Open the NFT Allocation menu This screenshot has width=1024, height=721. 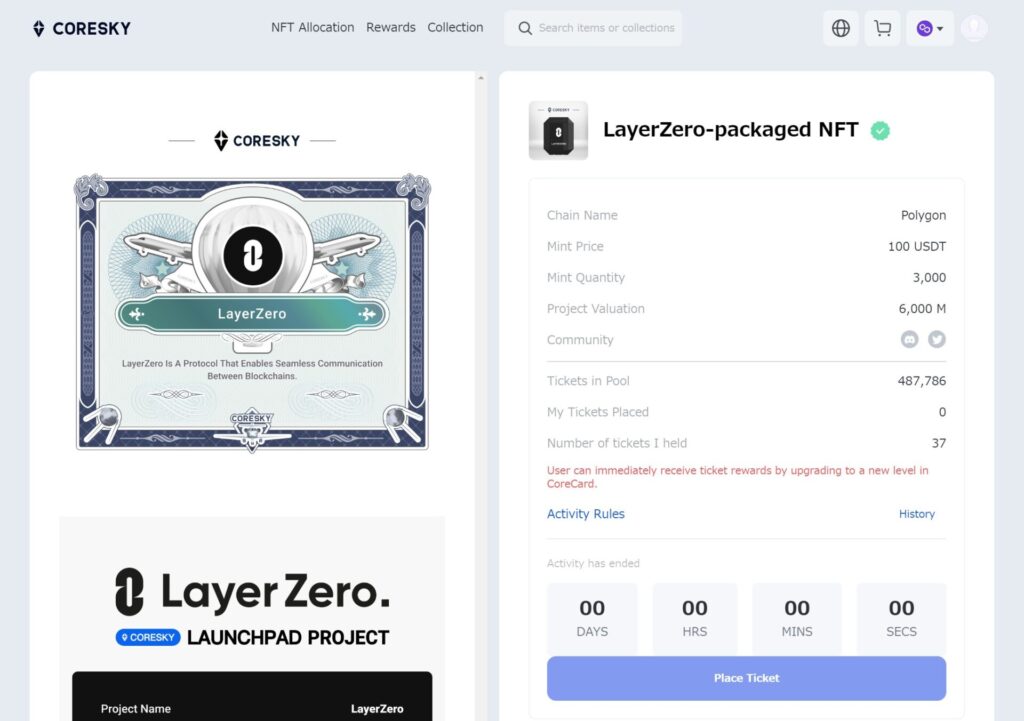pyautogui.click(x=313, y=27)
